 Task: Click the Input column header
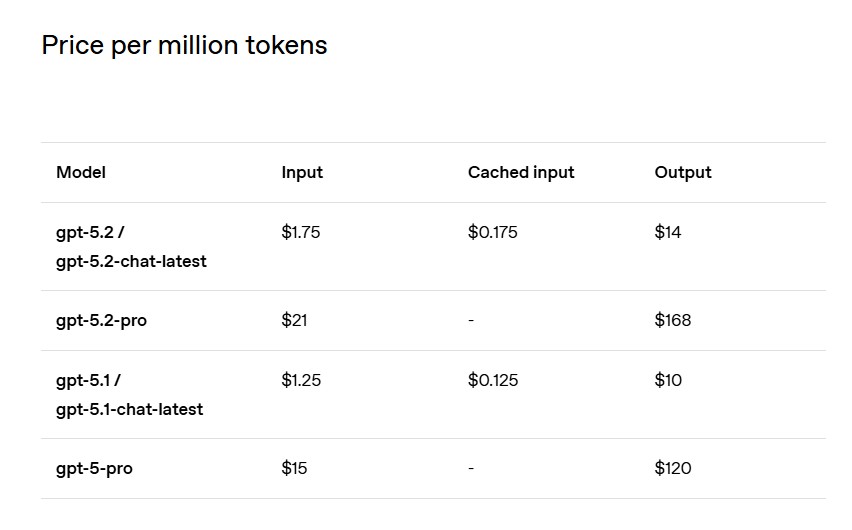[x=302, y=172]
